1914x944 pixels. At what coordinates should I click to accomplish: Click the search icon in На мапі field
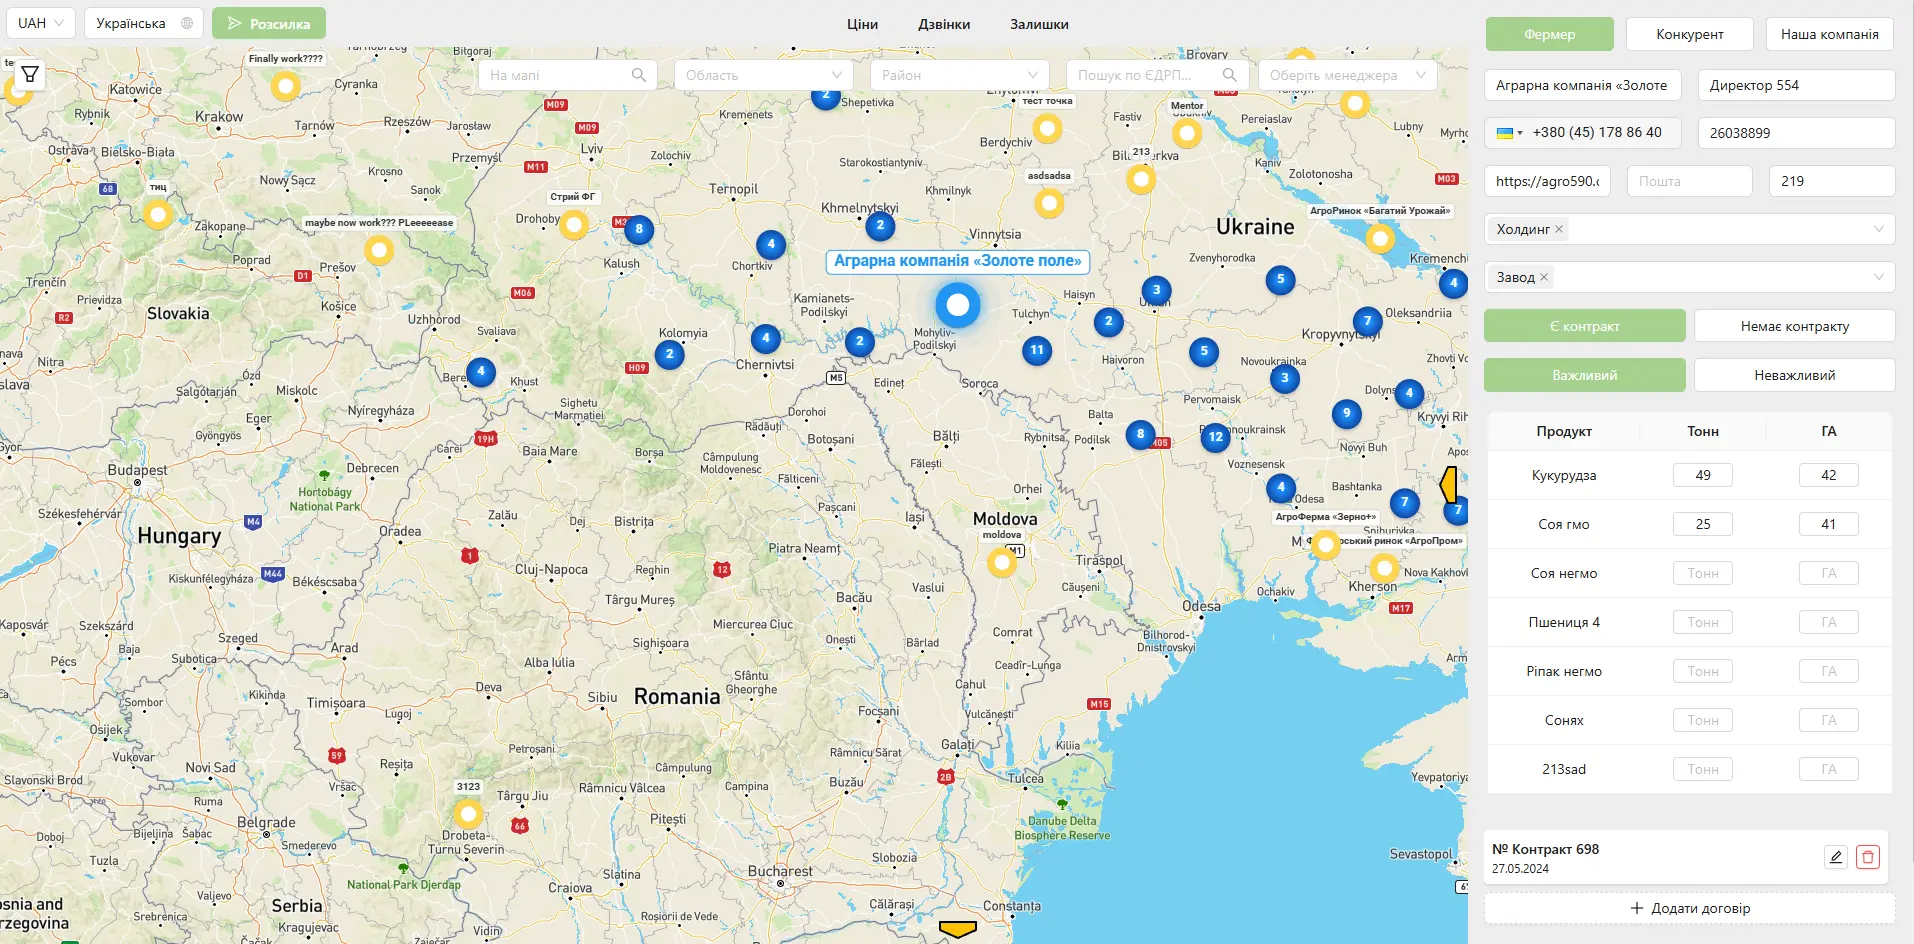pos(639,75)
